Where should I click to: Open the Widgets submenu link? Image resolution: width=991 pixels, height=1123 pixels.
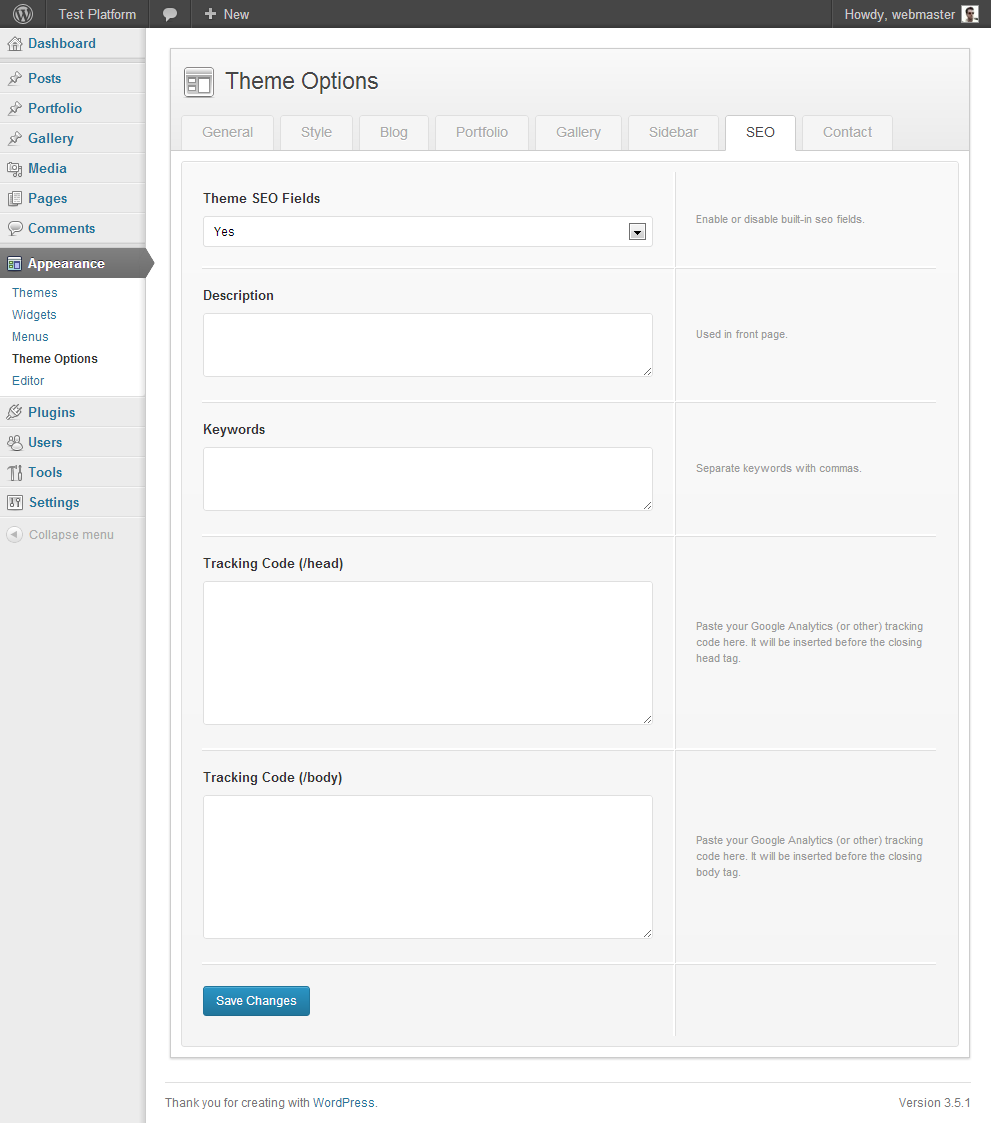(x=34, y=315)
